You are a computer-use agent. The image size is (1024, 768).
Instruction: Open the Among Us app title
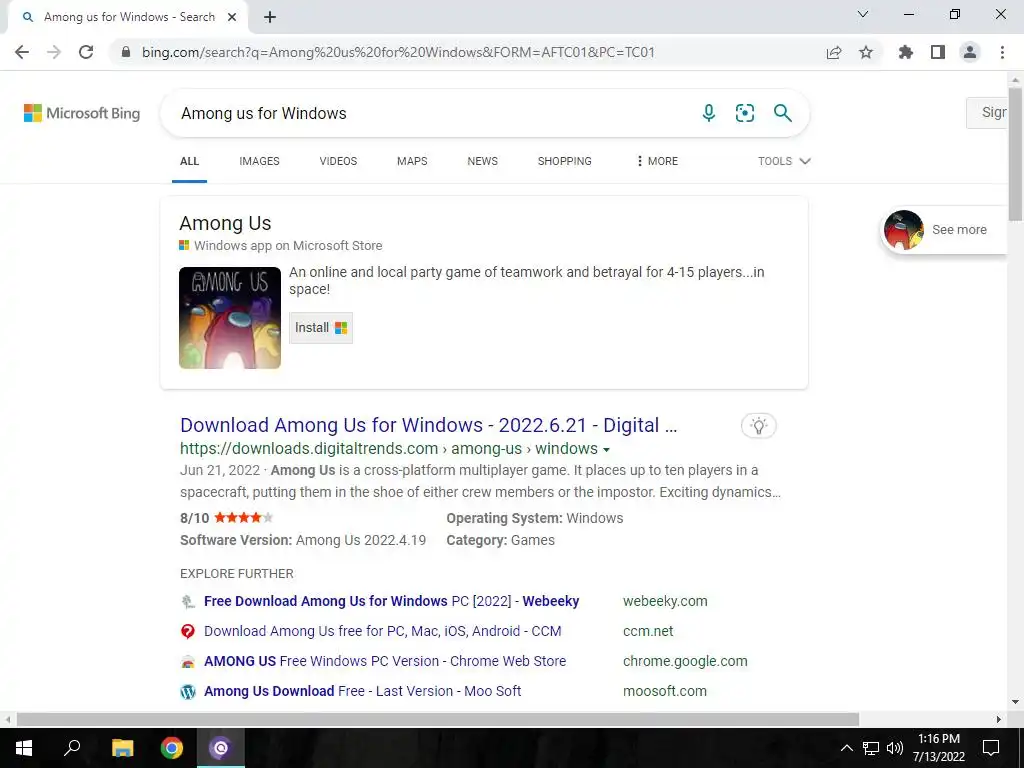pyautogui.click(x=225, y=223)
